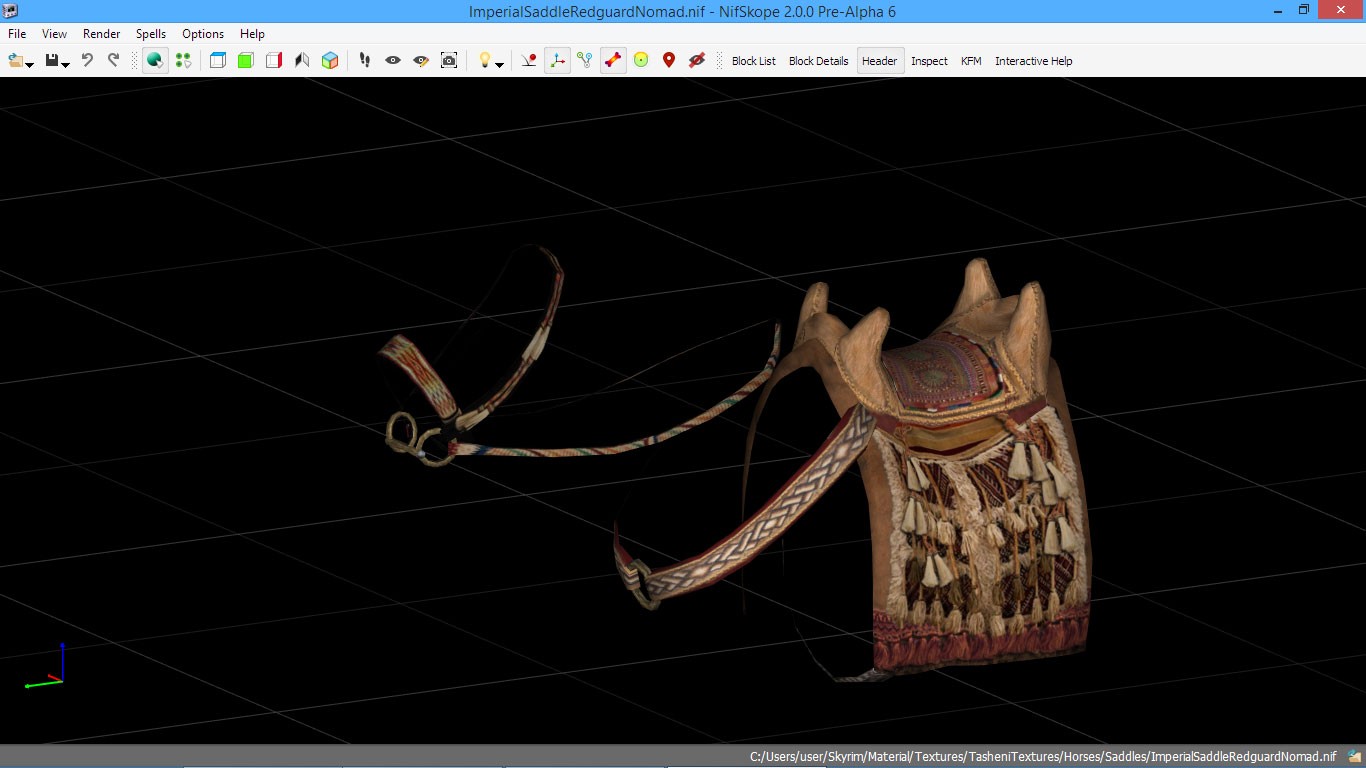Toggle the red pin marker icon
The height and width of the screenshot is (768, 1366).
point(669,60)
